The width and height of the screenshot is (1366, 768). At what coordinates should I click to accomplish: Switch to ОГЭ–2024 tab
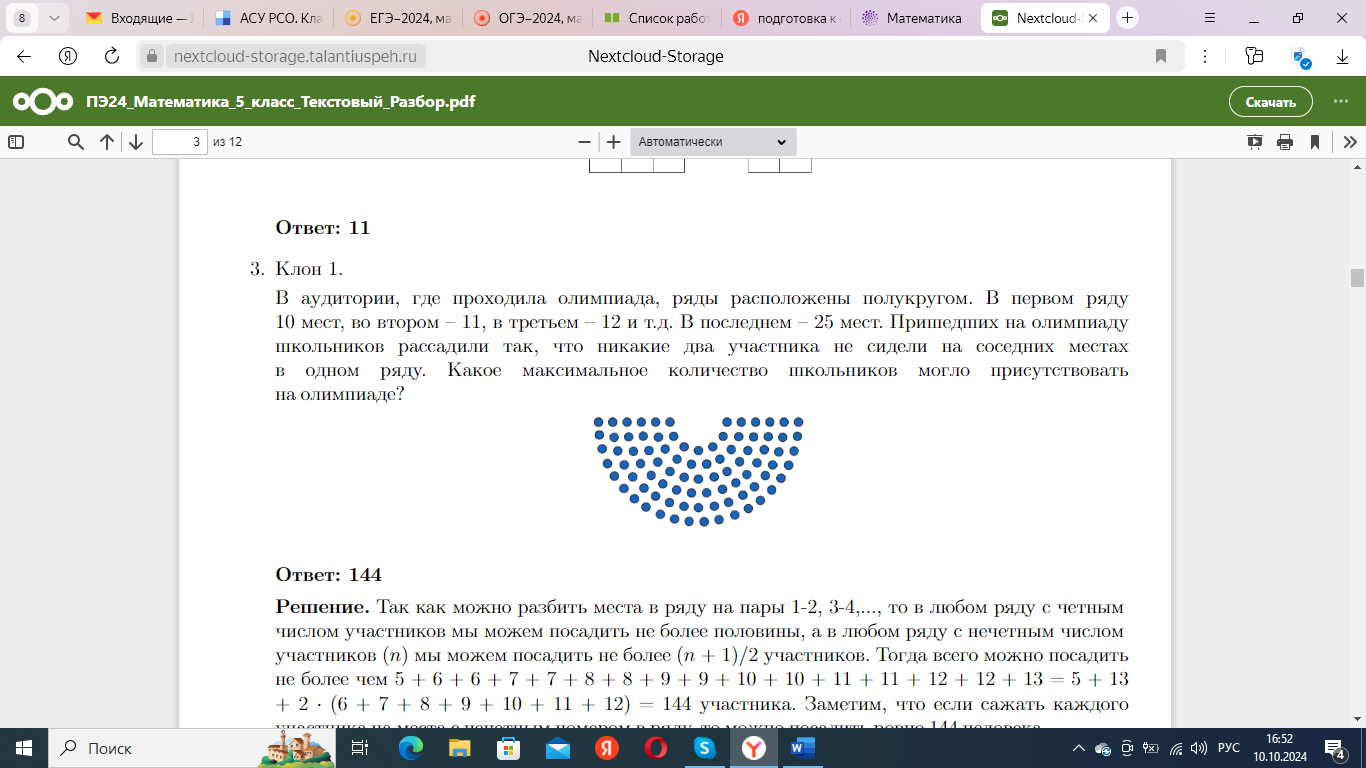pos(527,18)
